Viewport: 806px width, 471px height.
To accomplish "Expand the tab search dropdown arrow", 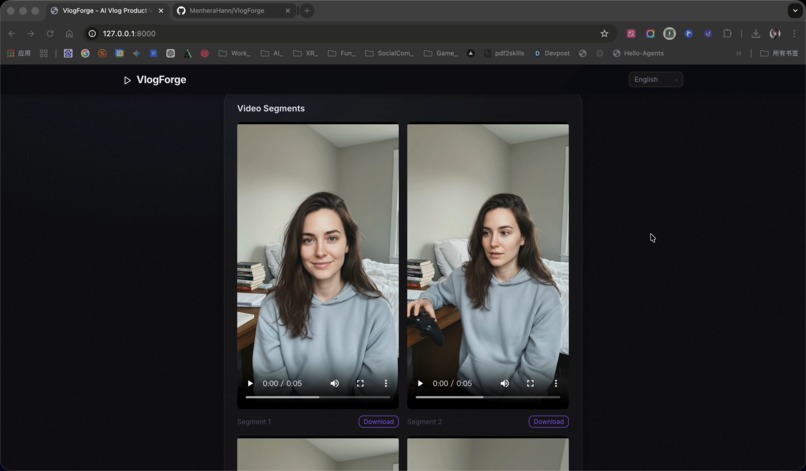I will 795,11.
